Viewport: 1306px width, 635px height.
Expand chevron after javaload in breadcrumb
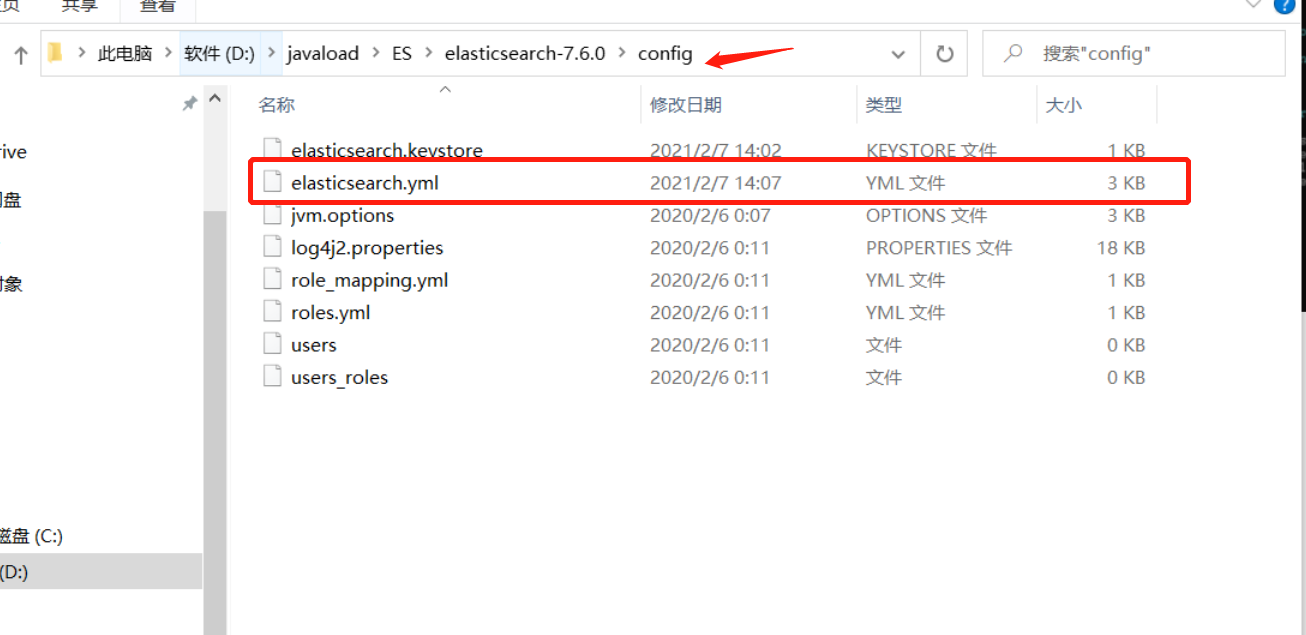point(375,54)
